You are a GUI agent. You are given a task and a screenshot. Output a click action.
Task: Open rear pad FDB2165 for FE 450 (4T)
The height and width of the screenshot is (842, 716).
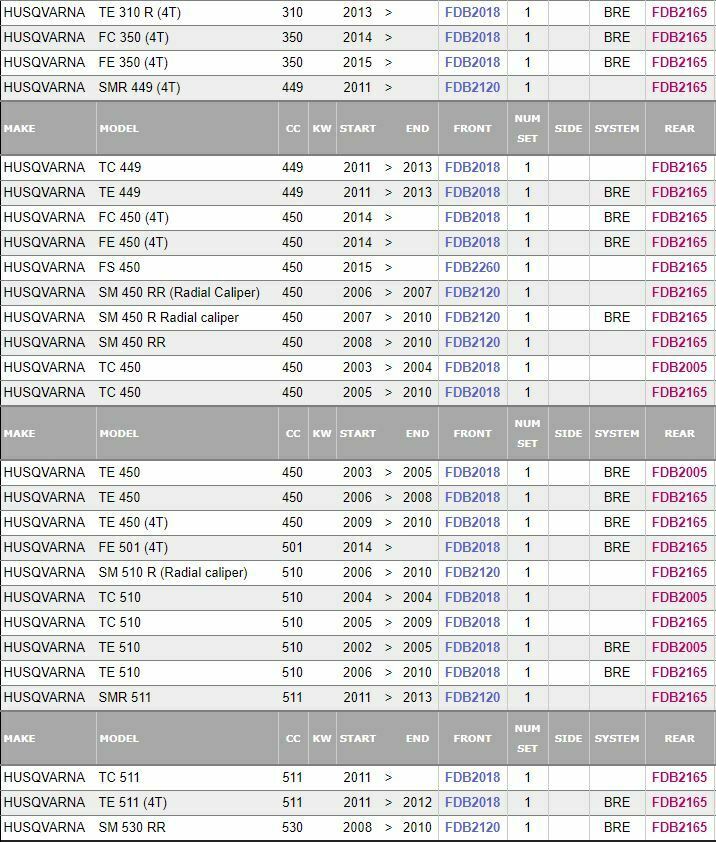(679, 242)
